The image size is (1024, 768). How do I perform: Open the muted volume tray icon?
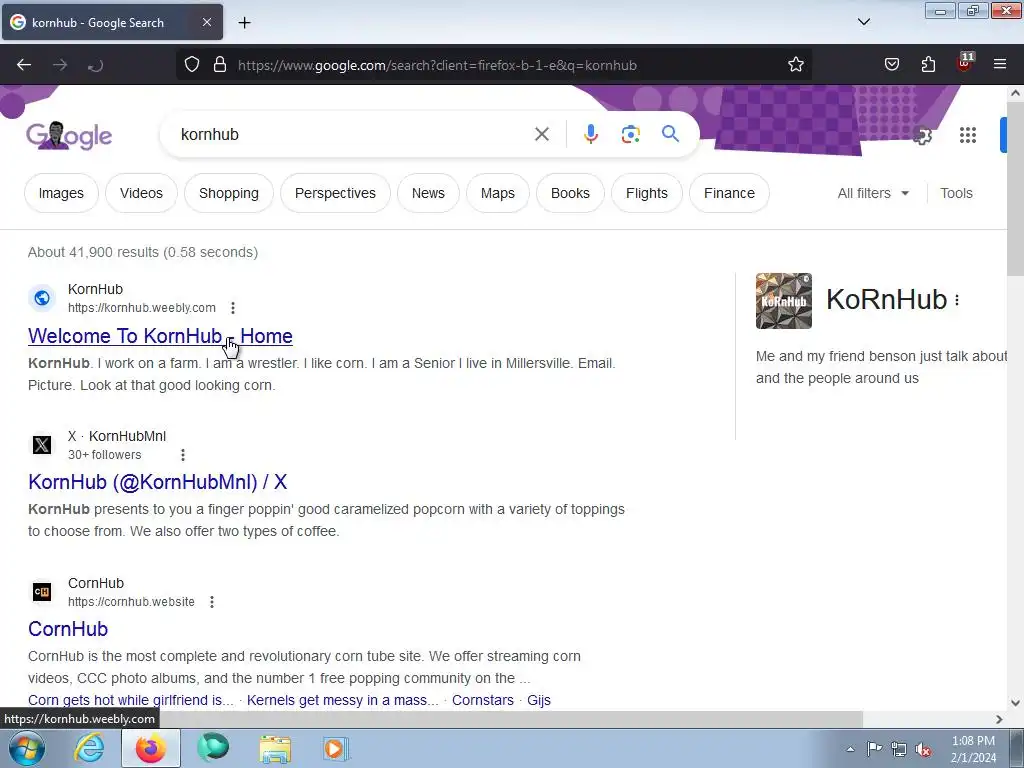click(x=923, y=749)
